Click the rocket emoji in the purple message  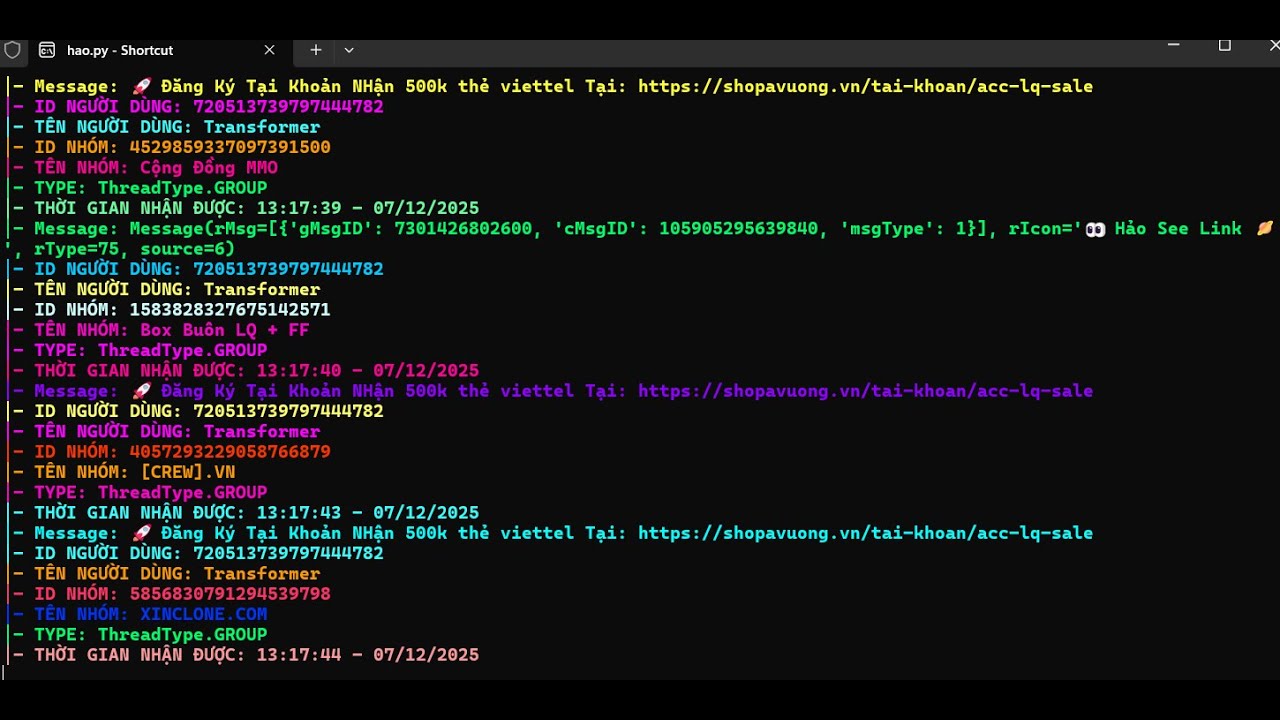click(x=141, y=390)
